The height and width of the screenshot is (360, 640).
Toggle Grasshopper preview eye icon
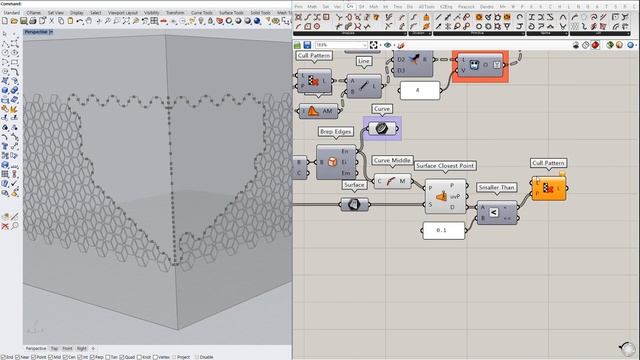click(387, 45)
